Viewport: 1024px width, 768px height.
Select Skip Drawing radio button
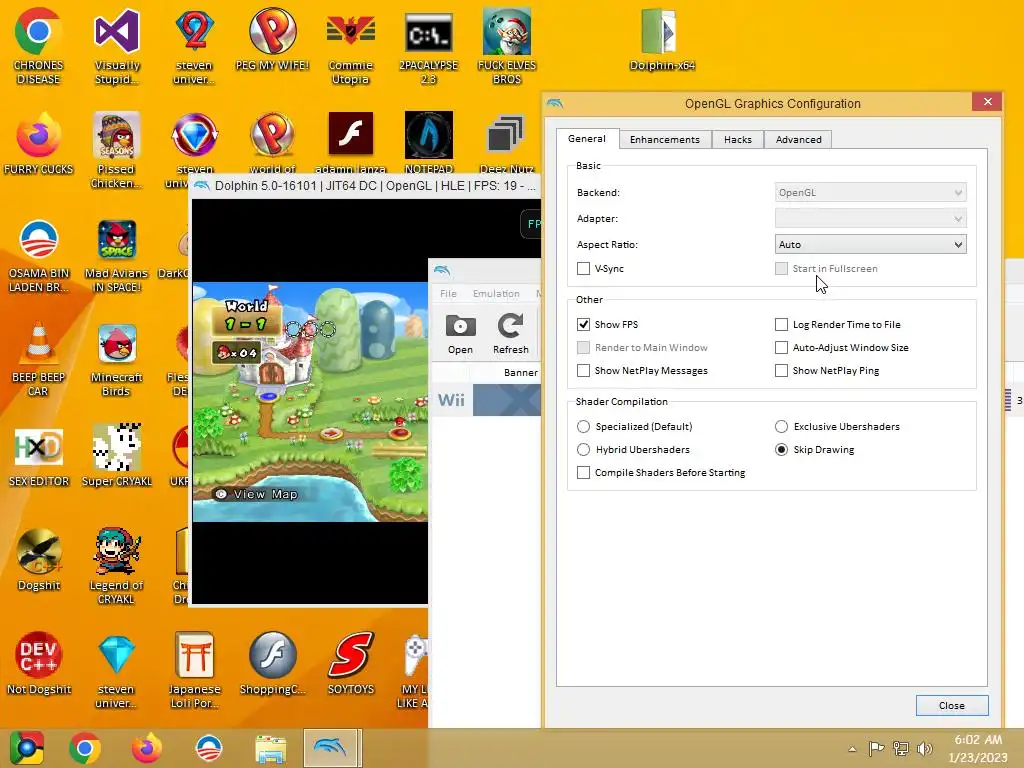point(781,449)
